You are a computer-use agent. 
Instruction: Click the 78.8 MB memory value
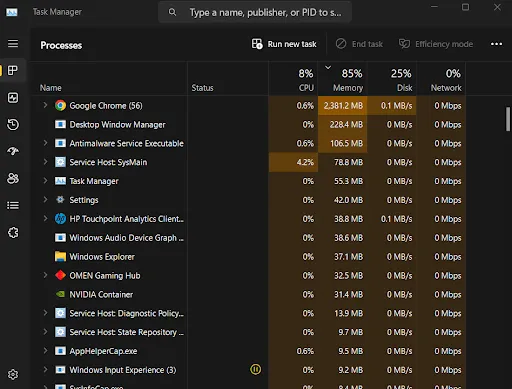[x=348, y=162]
